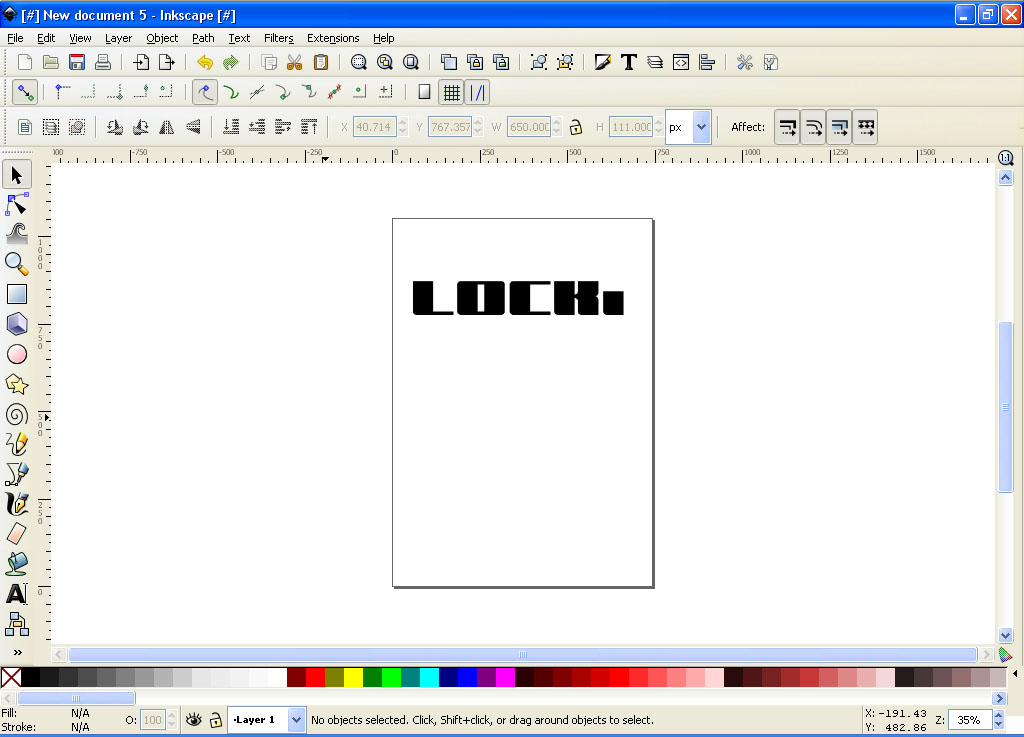Toggle the current layer lock
Screen dimensions: 1024x737
point(215,719)
